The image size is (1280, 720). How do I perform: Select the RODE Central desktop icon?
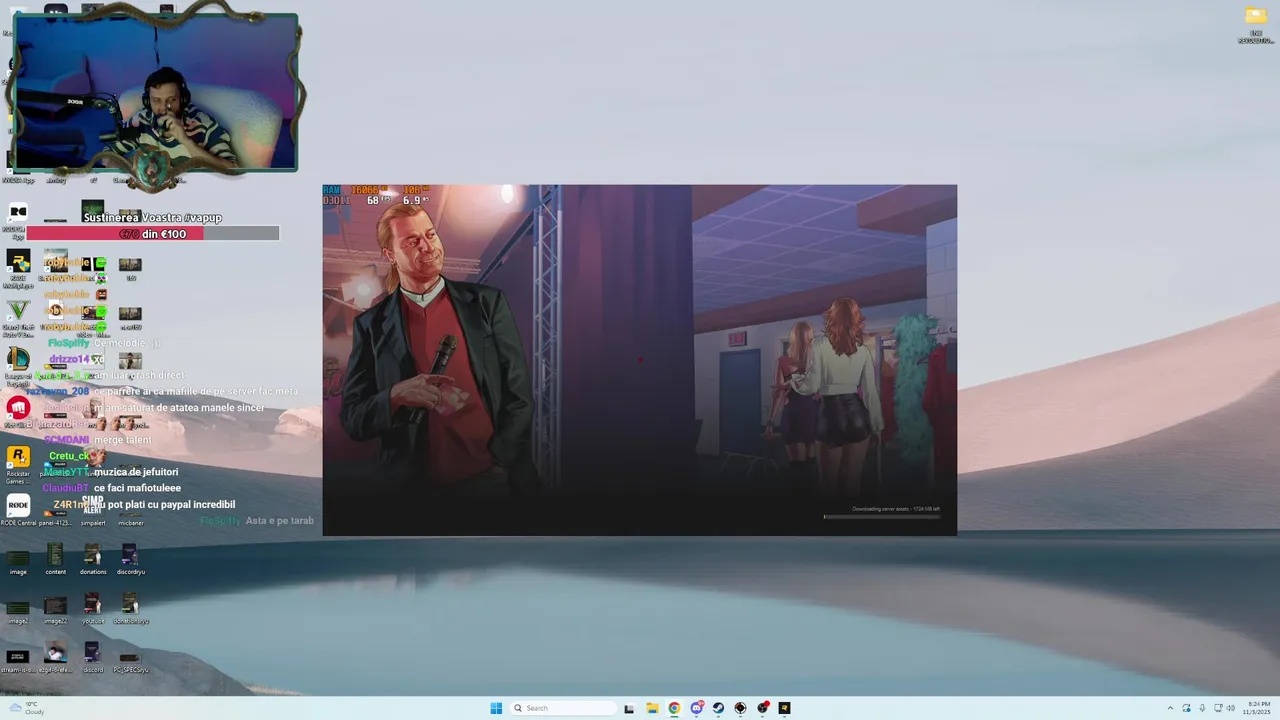click(x=18, y=510)
